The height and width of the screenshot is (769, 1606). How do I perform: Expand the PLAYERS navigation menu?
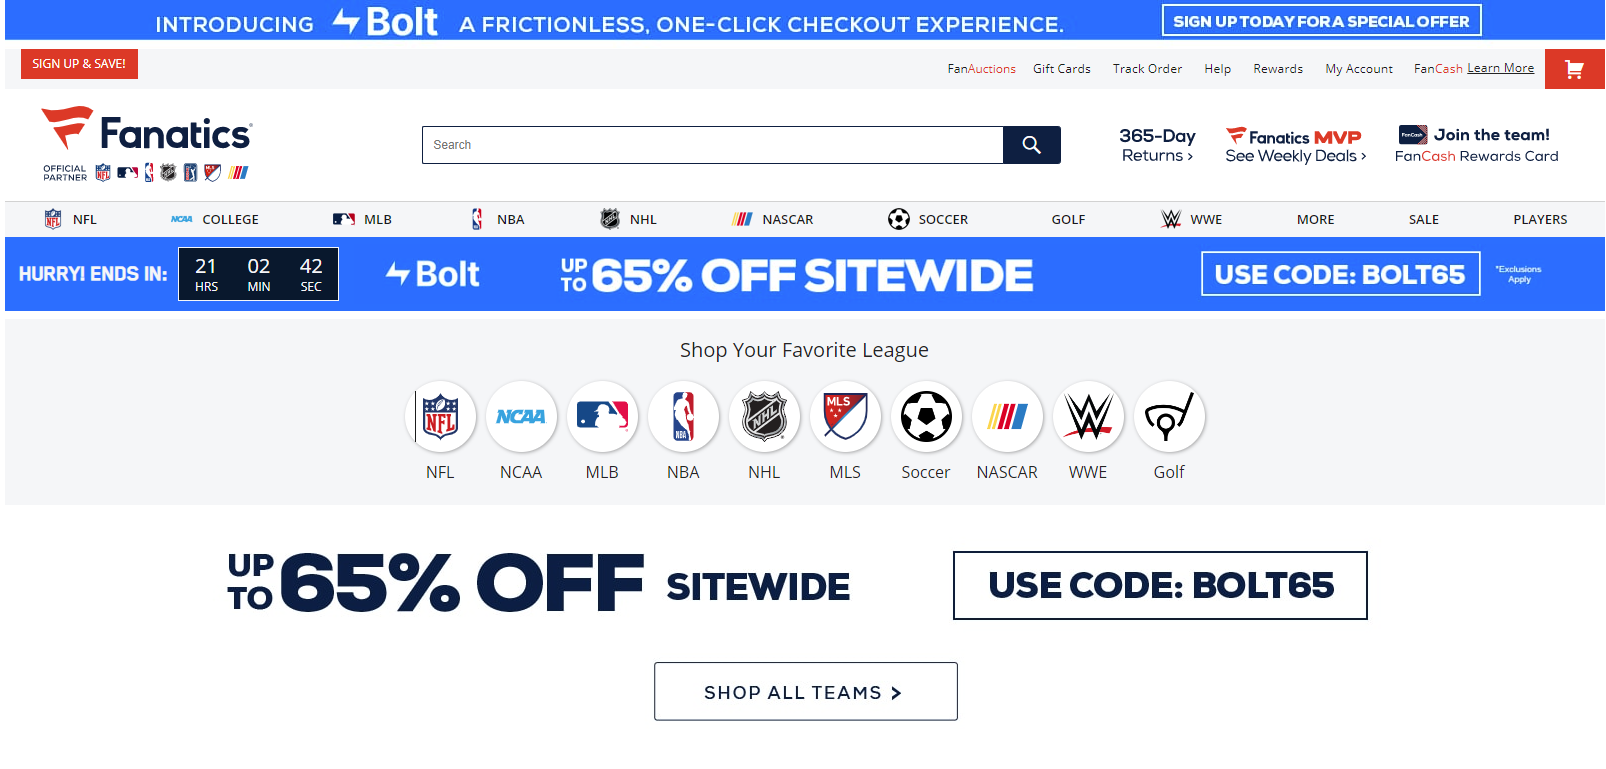[1540, 220]
